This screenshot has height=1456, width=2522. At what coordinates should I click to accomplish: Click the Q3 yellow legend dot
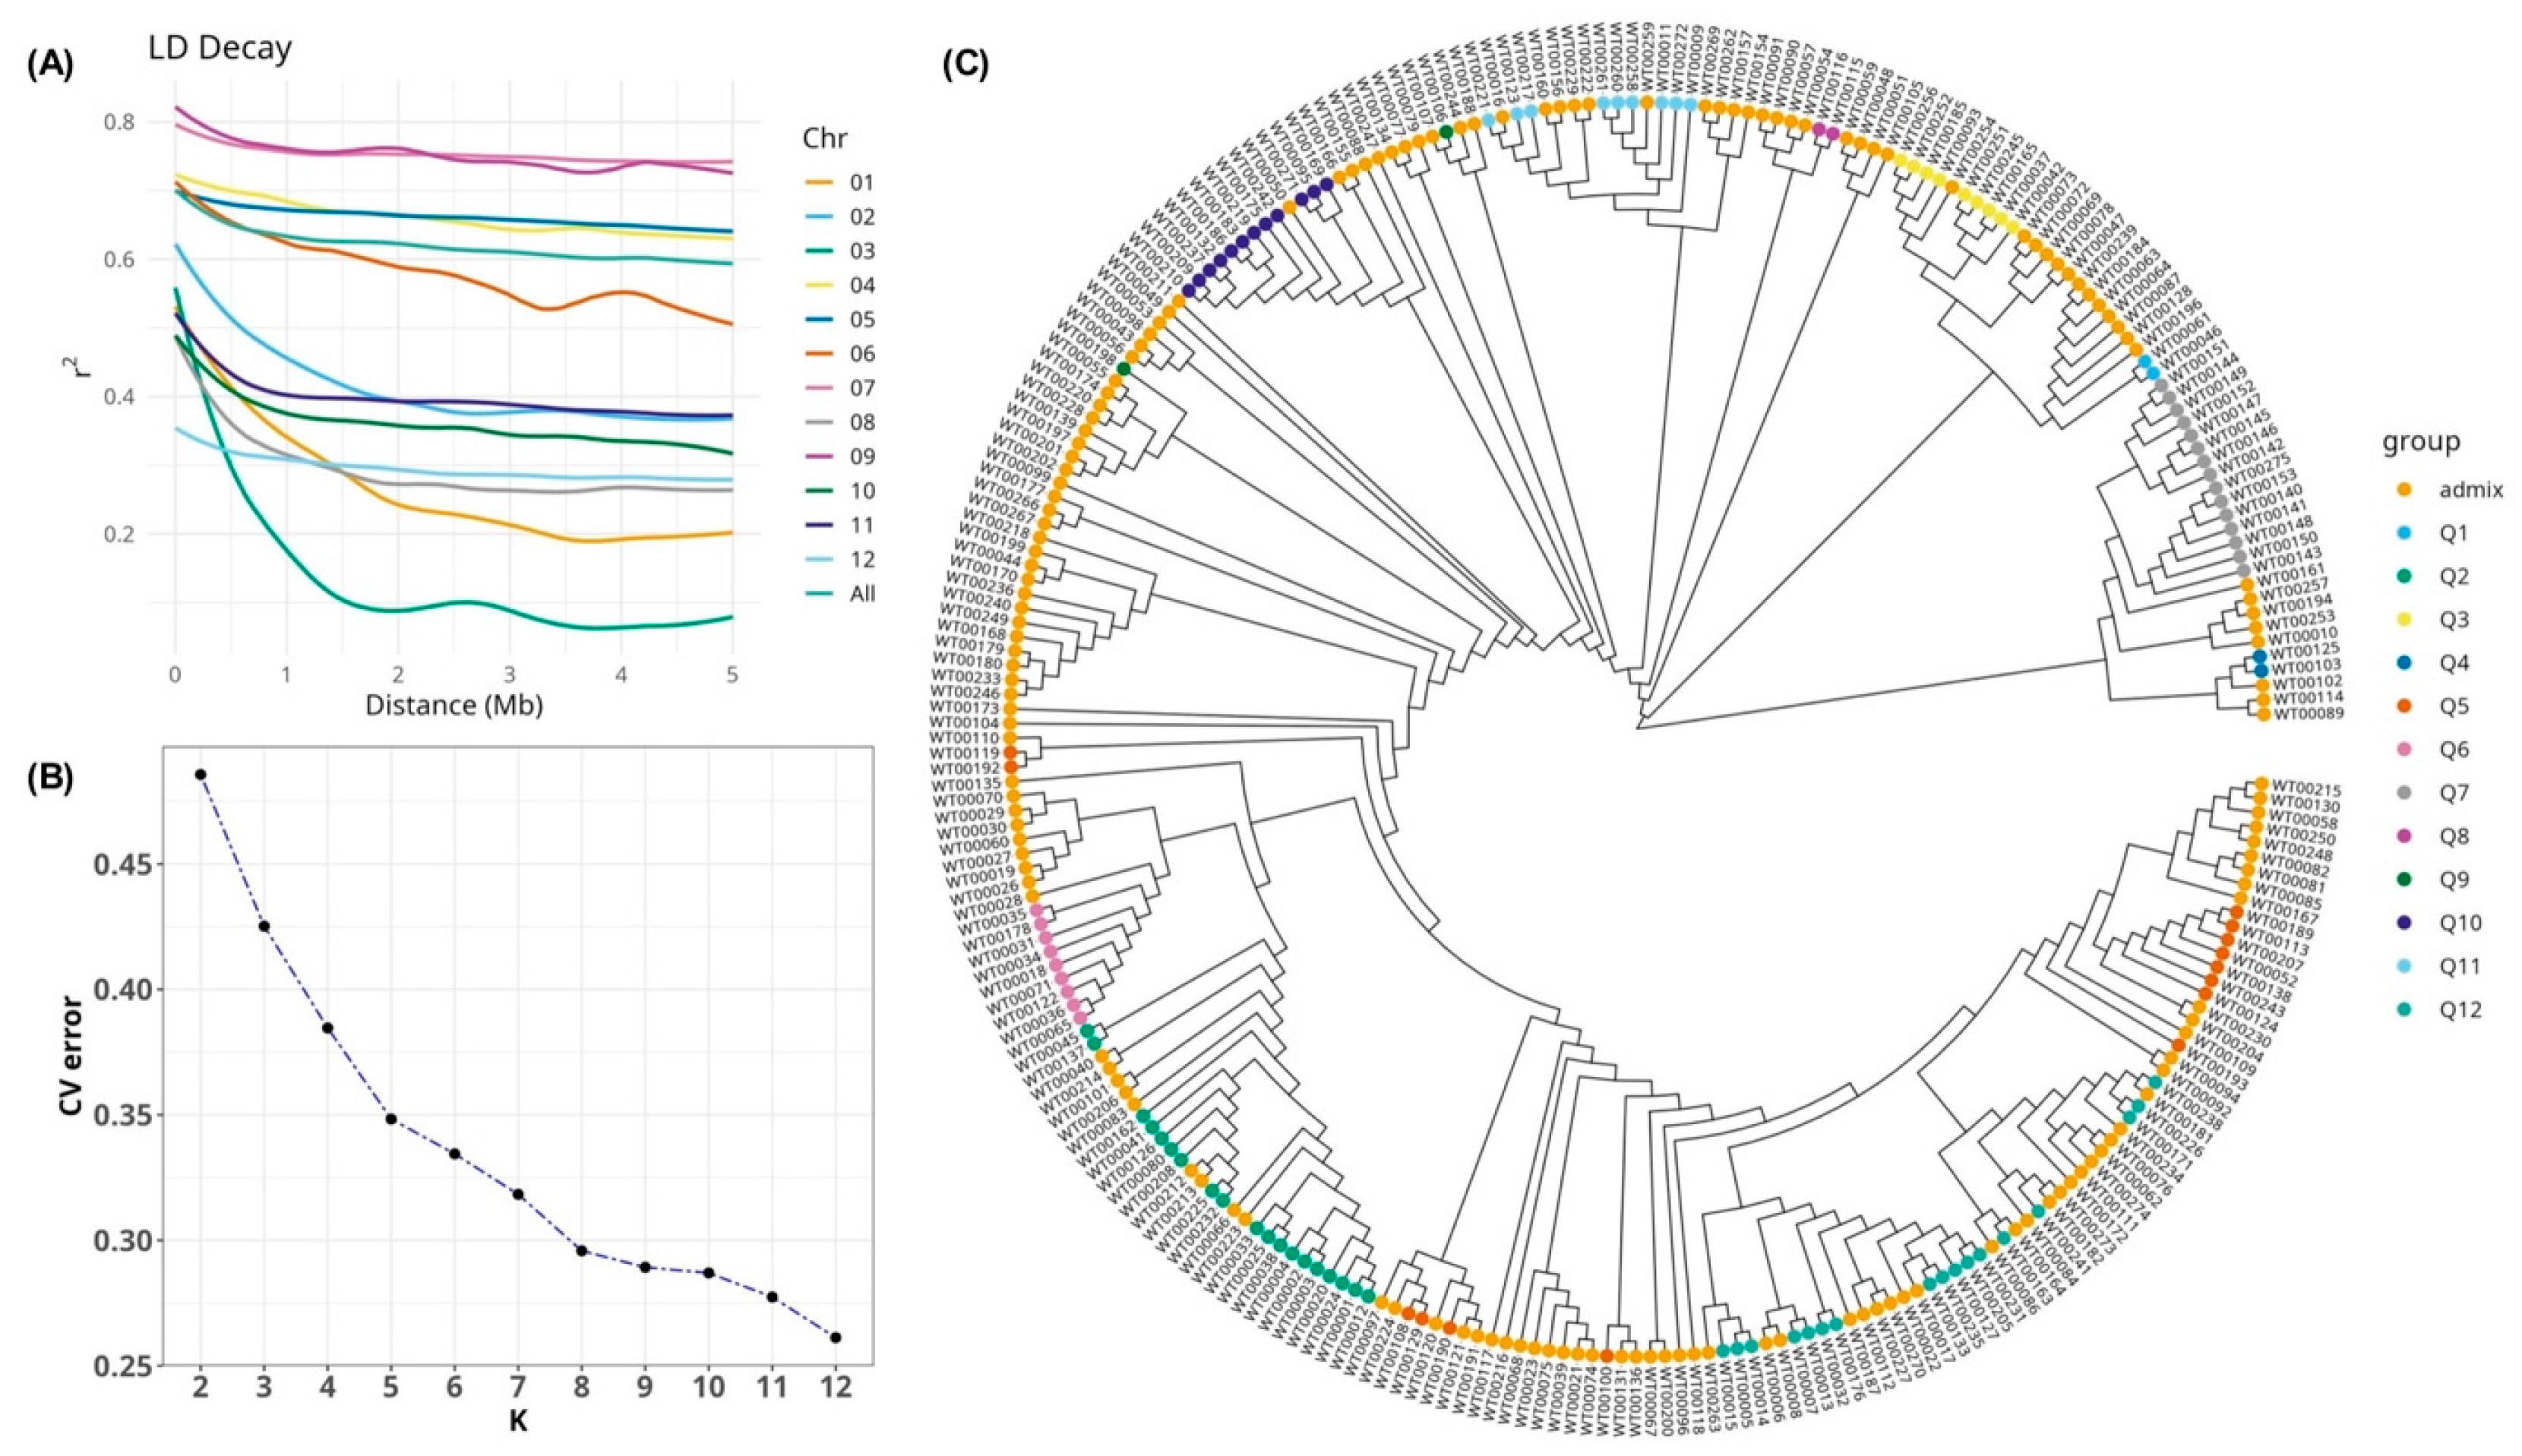(x=2404, y=620)
